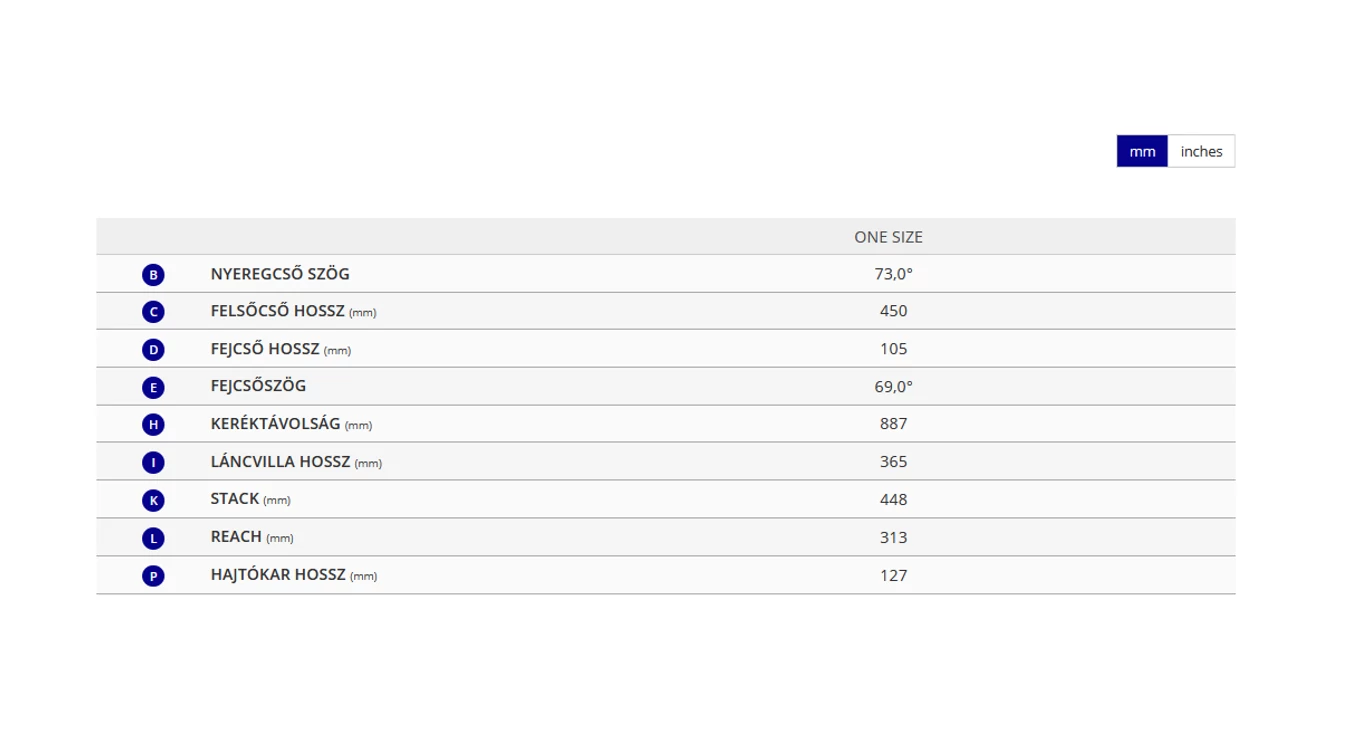Image resolution: width=1350 pixels, height=750 pixels.
Task: Select the L badge next to Reach
Action: point(153,538)
